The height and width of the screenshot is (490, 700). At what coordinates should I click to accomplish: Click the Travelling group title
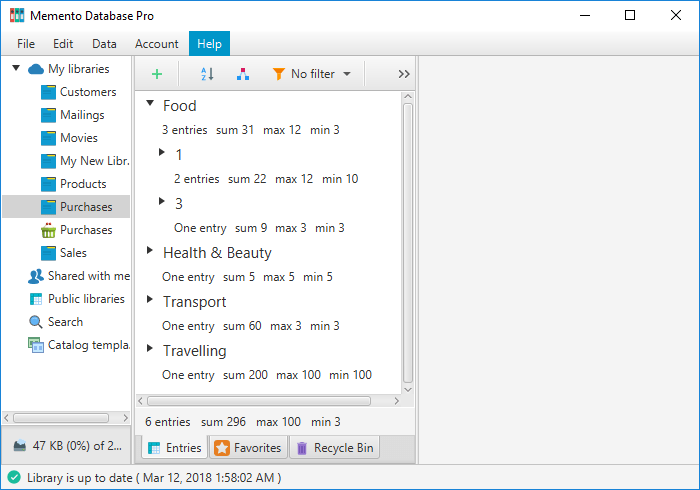[x=194, y=351]
